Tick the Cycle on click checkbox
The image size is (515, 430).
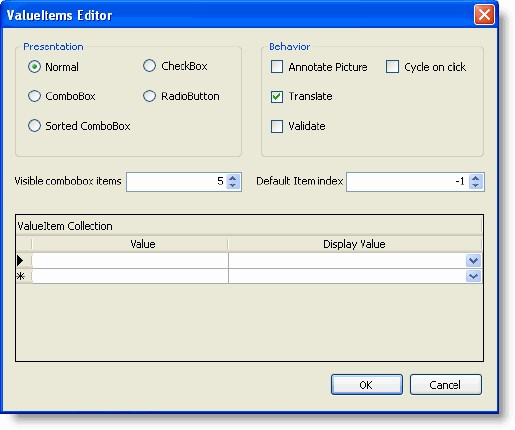click(x=392, y=66)
